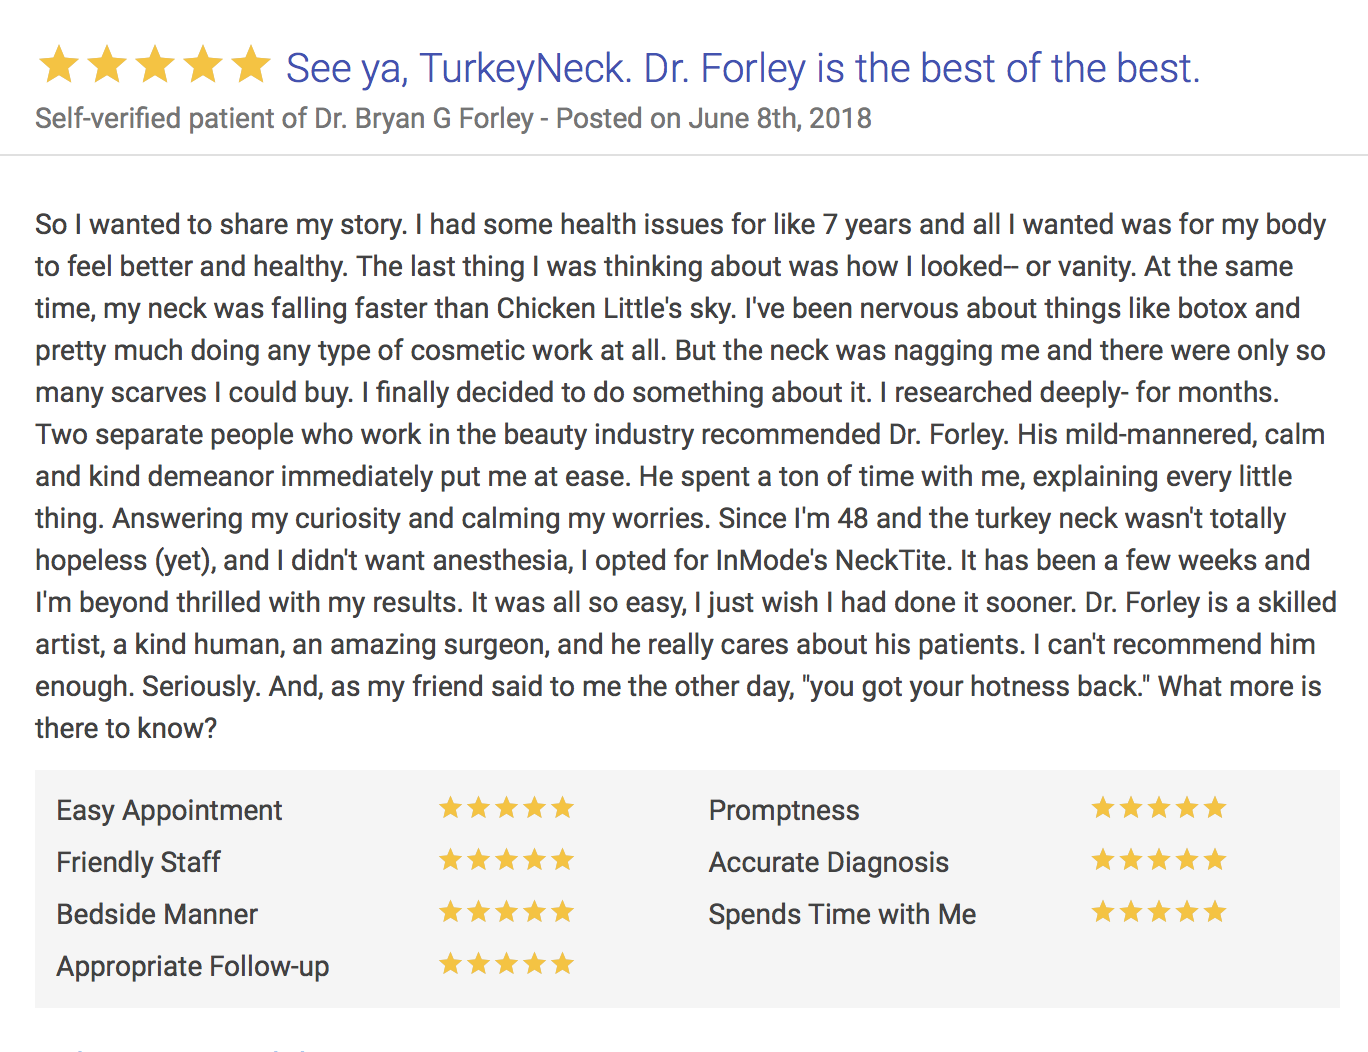Click the Easy Appointment star rating
Viewport: 1368px width, 1052px height.
[x=507, y=808]
